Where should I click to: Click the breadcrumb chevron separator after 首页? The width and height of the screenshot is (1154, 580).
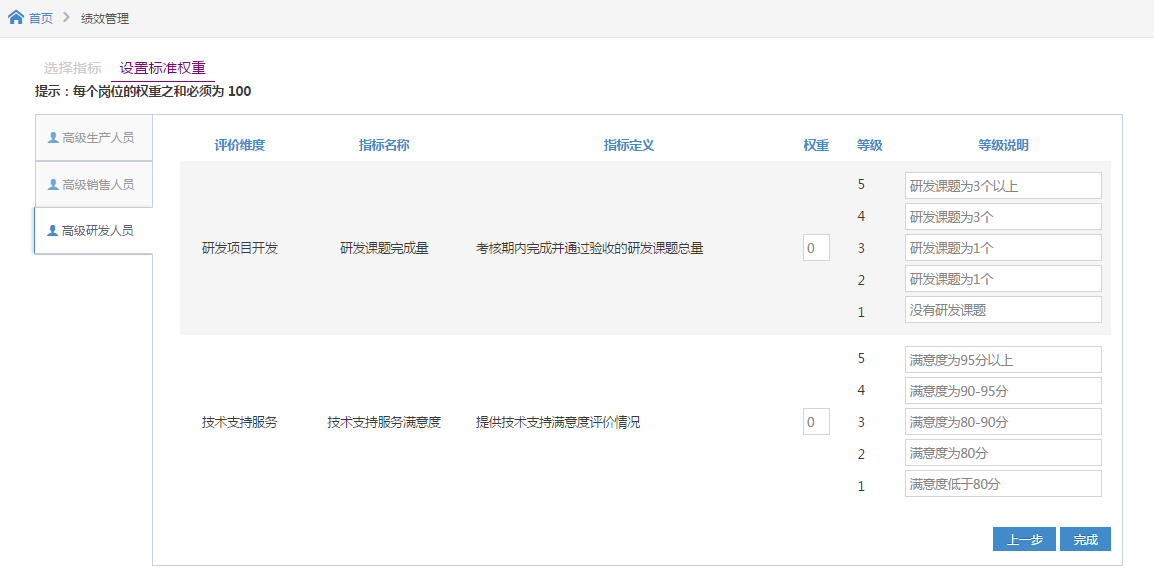coord(66,18)
